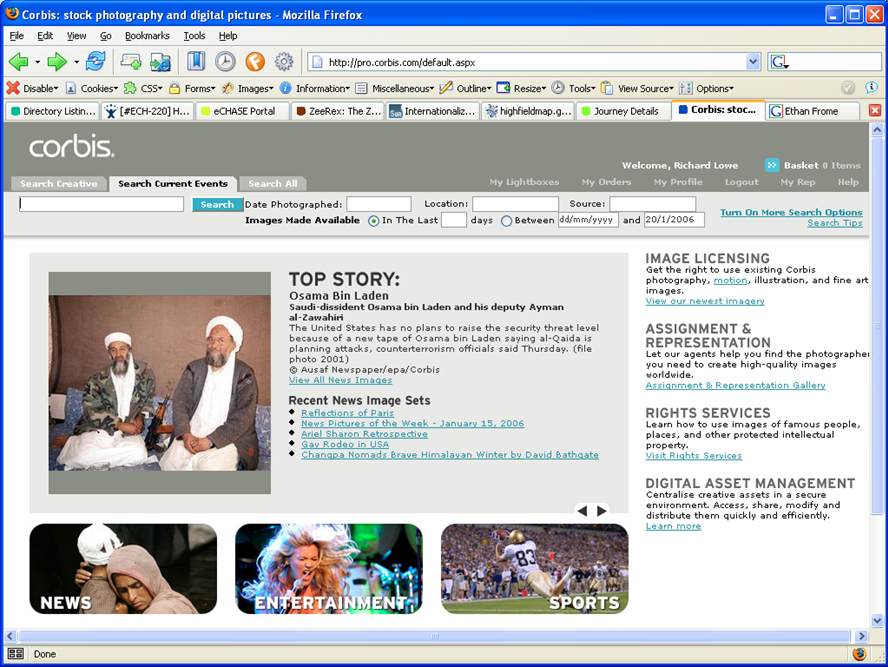Click the settings gear toolbar icon
Viewport: 888px width, 667px height.
click(x=284, y=62)
